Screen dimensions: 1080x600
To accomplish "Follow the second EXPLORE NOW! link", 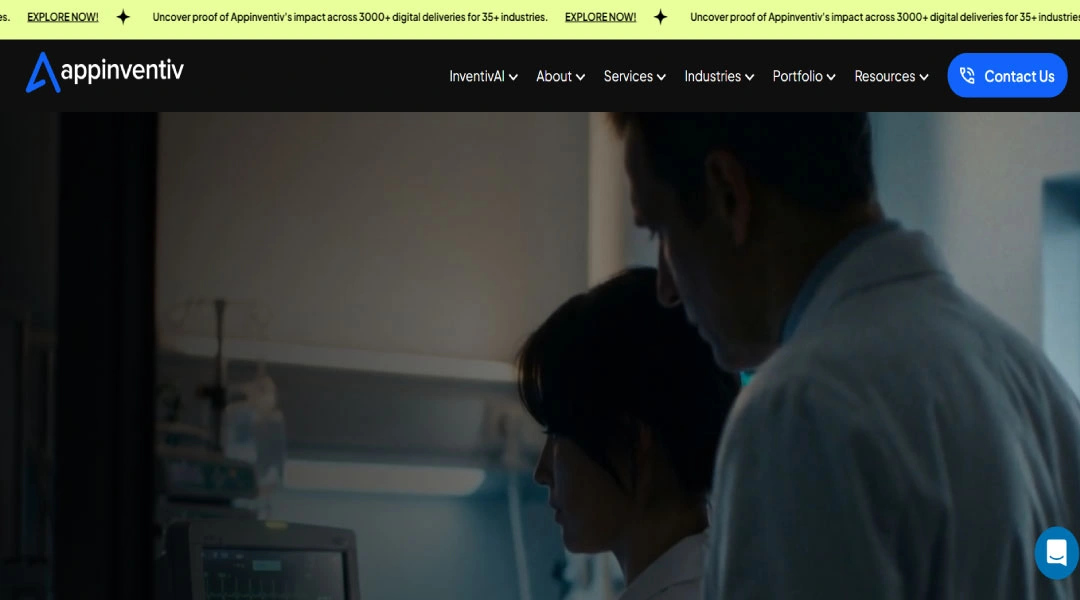I will tap(601, 17).
